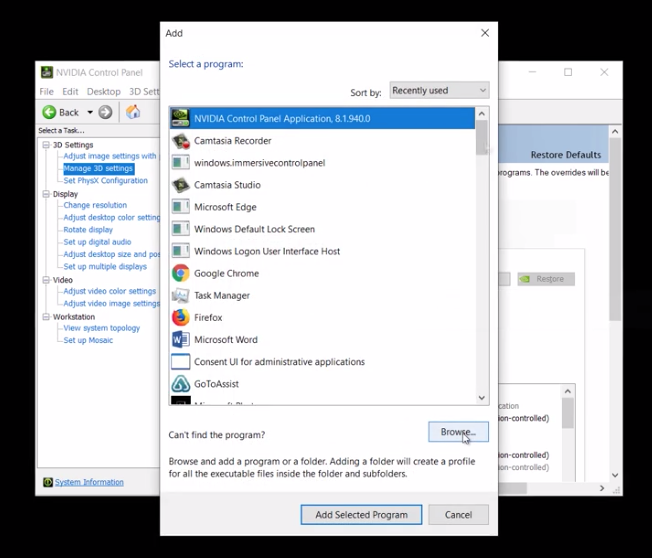Click Restore Defaults

click(566, 155)
